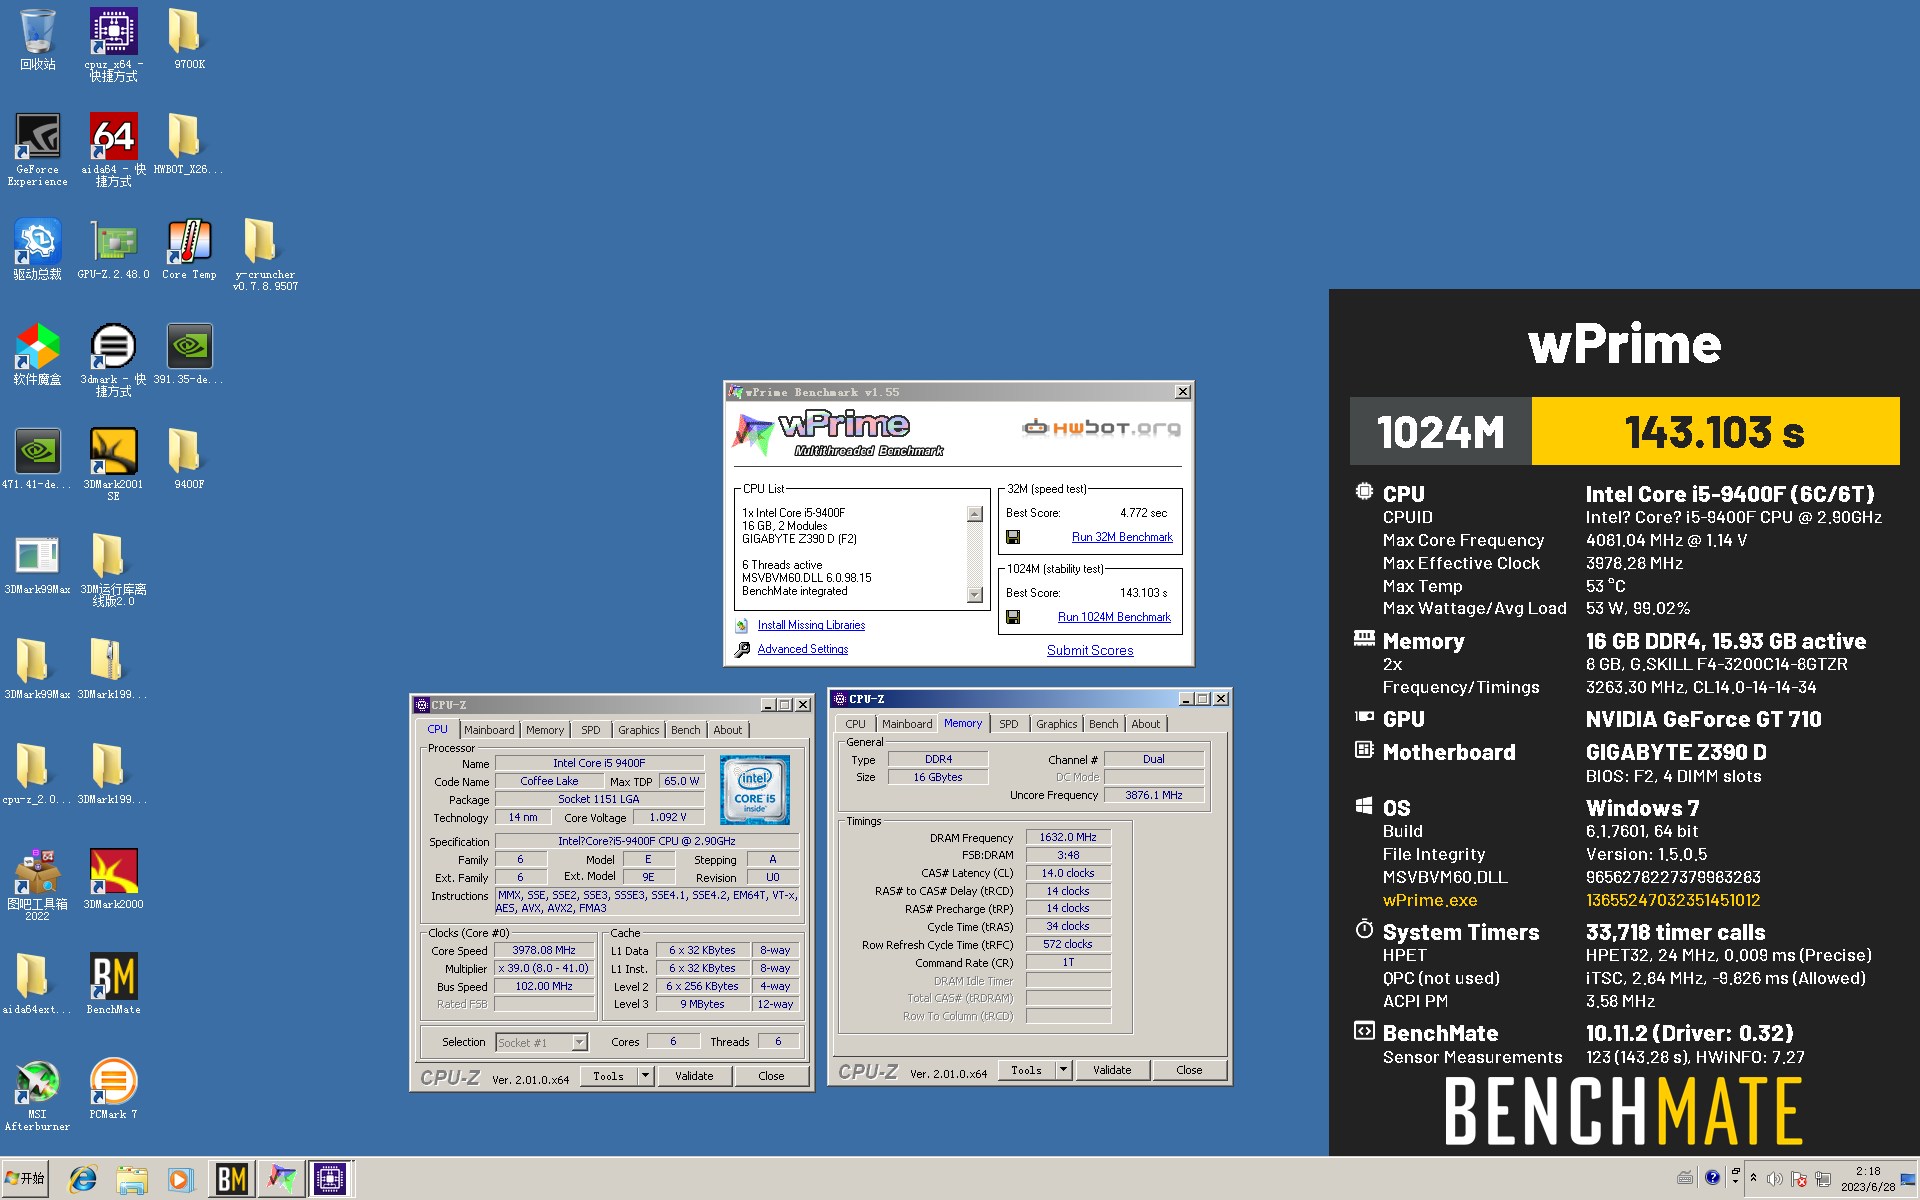Viewport: 1920px width, 1200px height.
Task: Click Run 1024M Benchmark link
Action: pyautogui.click(x=1114, y=617)
